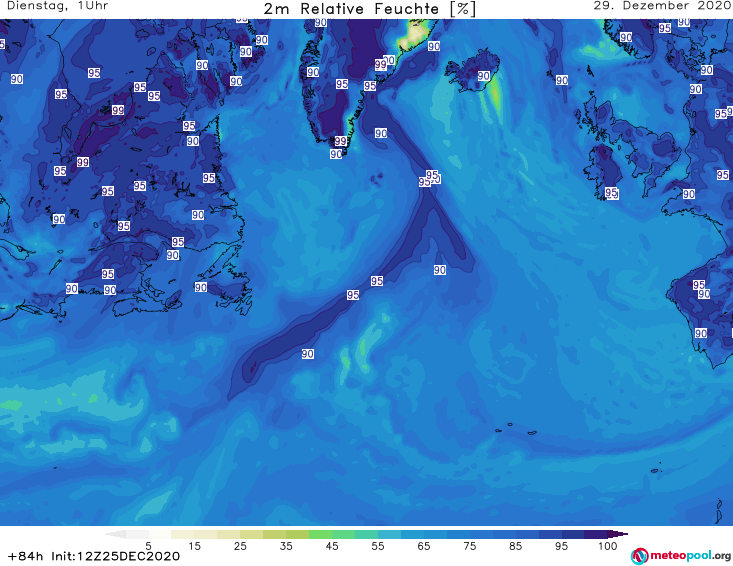This screenshot has height=566, width=733.
Task: Click the meteopool.org logo icon
Action: click(x=640, y=556)
